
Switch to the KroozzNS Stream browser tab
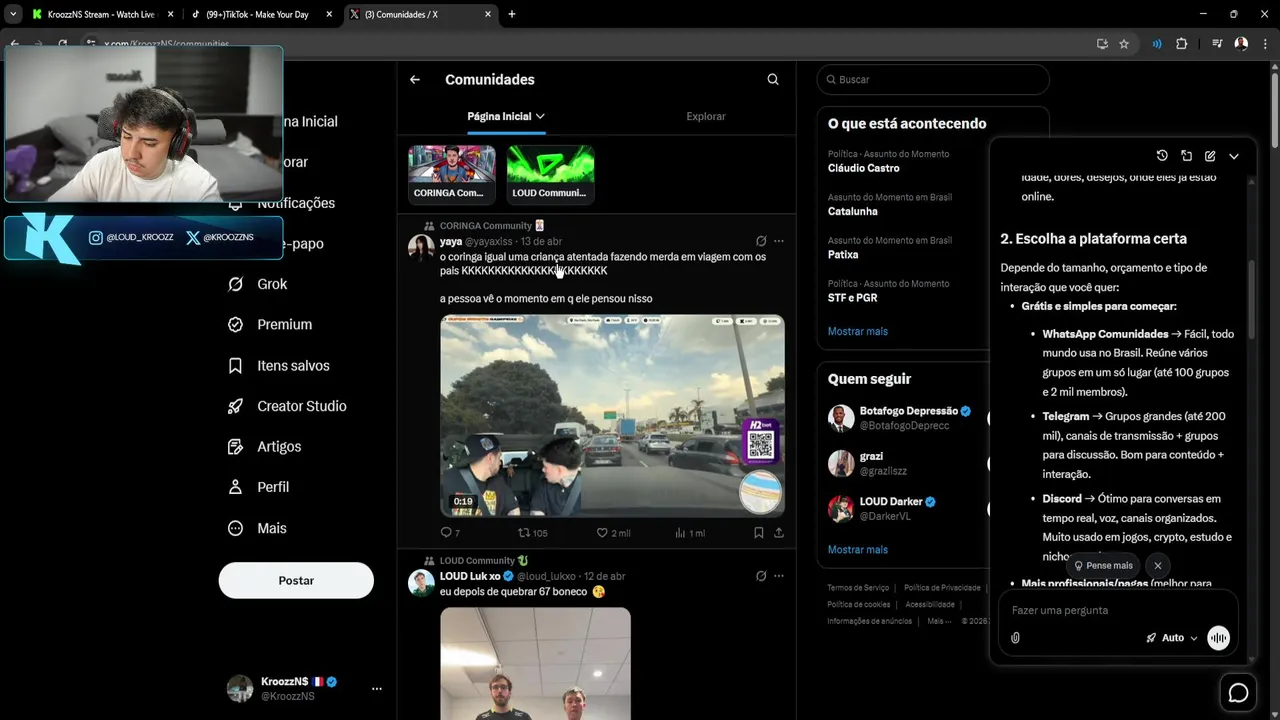tap(99, 14)
